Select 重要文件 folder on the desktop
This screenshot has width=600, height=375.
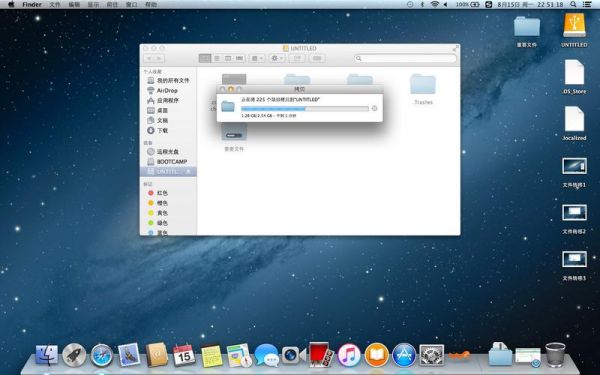pyautogui.click(x=527, y=31)
